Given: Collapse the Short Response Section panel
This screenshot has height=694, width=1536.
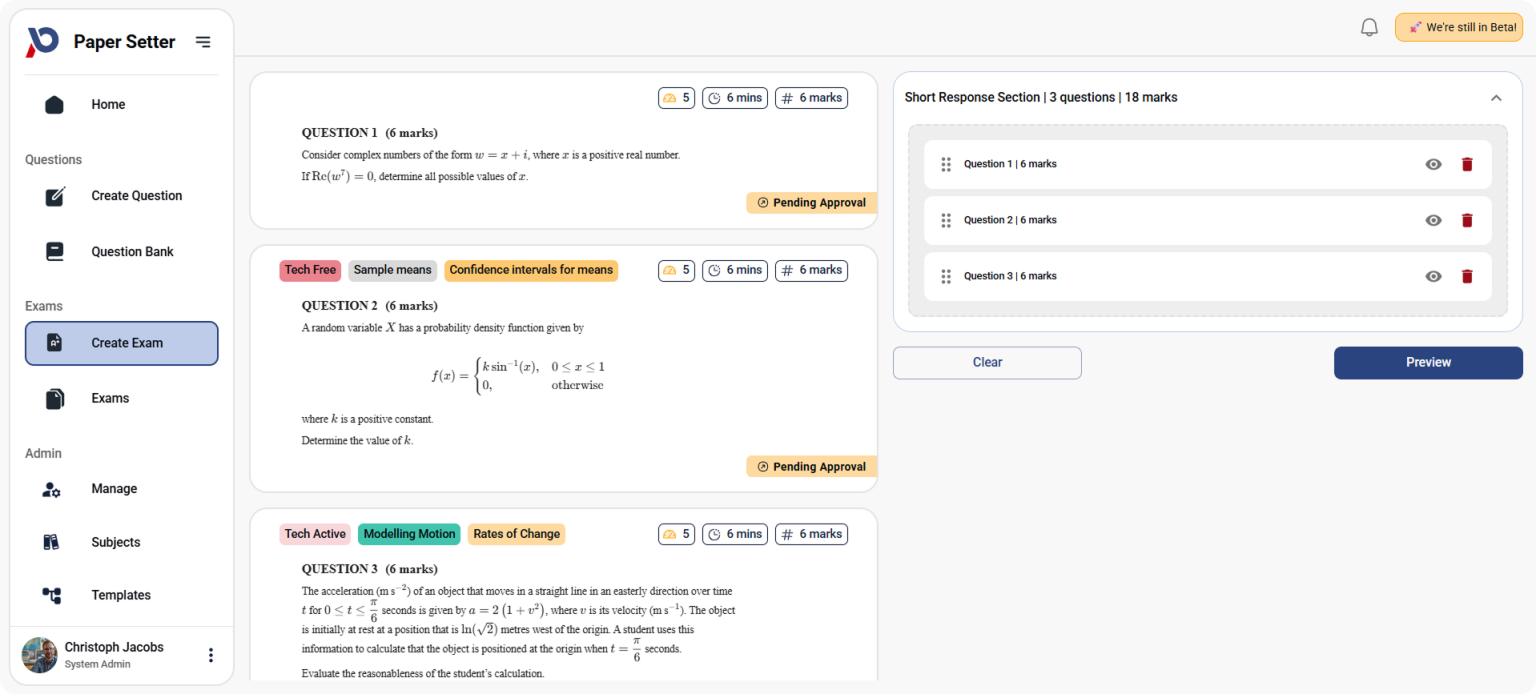Looking at the screenshot, I should point(1496,97).
